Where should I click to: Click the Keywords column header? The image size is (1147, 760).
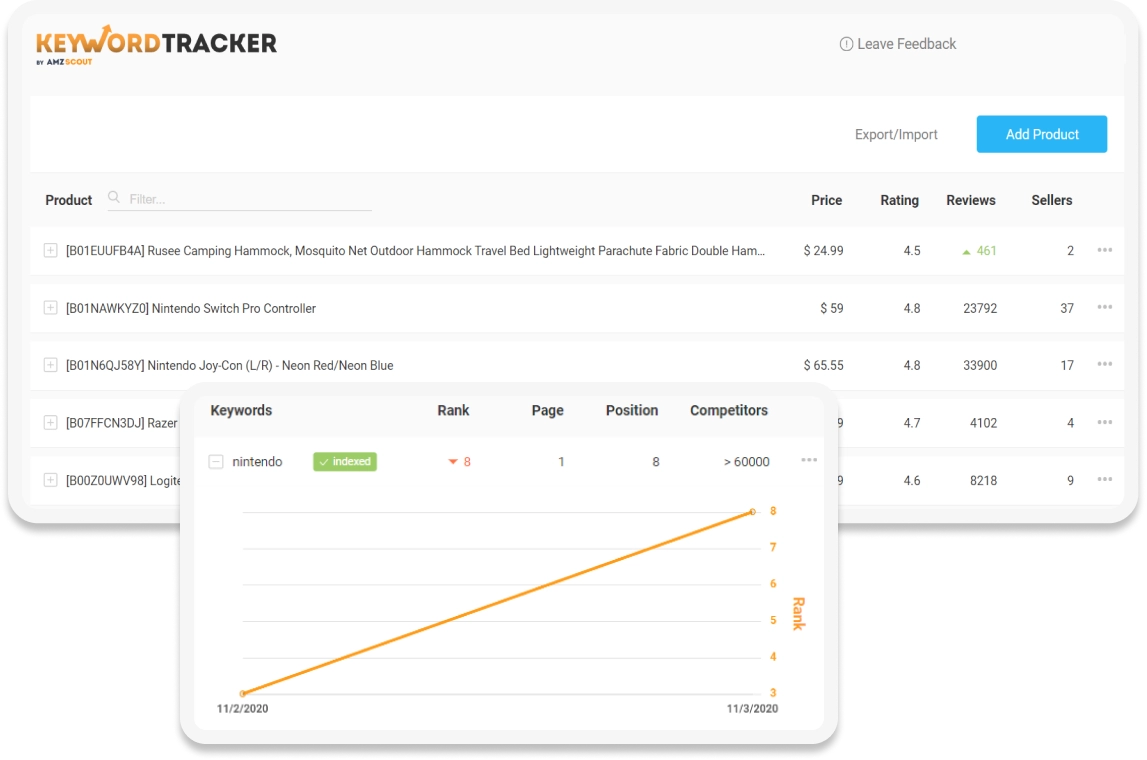pyautogui.click(x=241, y=410)
